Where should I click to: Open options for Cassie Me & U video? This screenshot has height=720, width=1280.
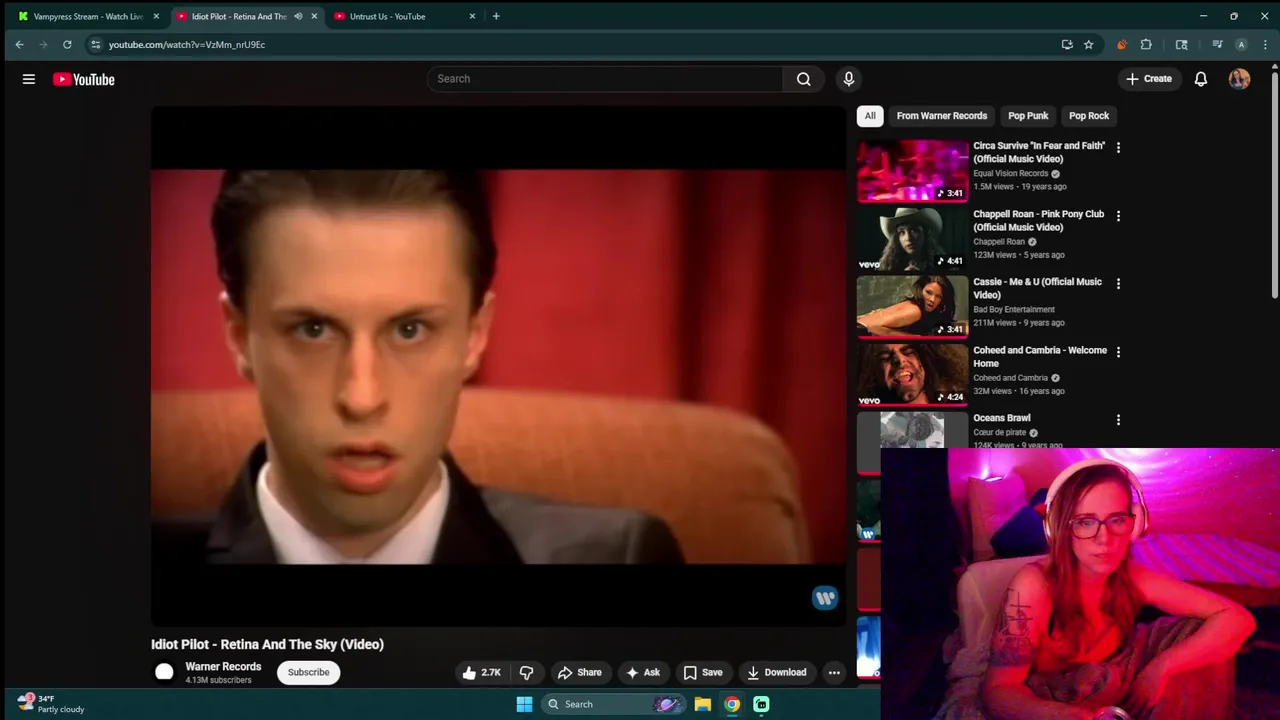tap(1118, 283)
